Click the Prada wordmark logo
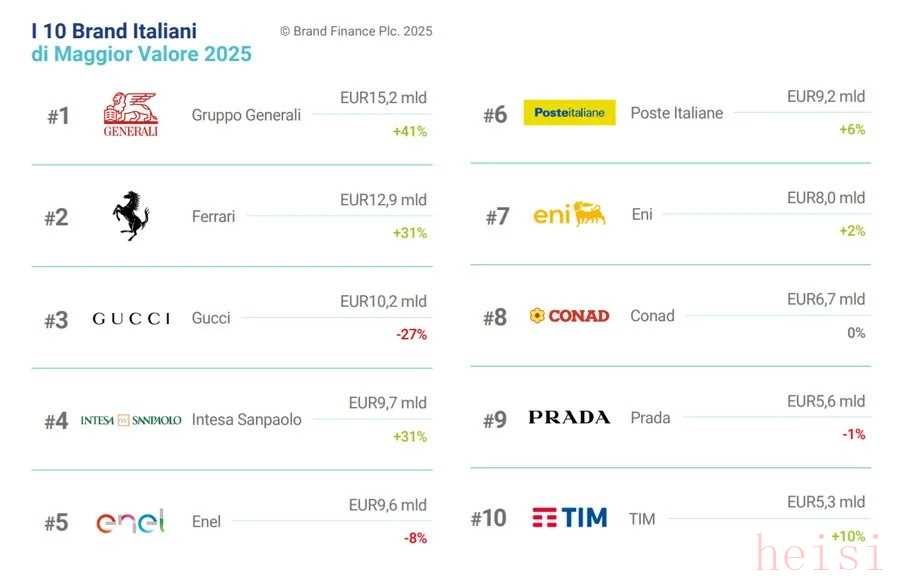The width and height of the screenshot is (900, 583). [569, 417]
